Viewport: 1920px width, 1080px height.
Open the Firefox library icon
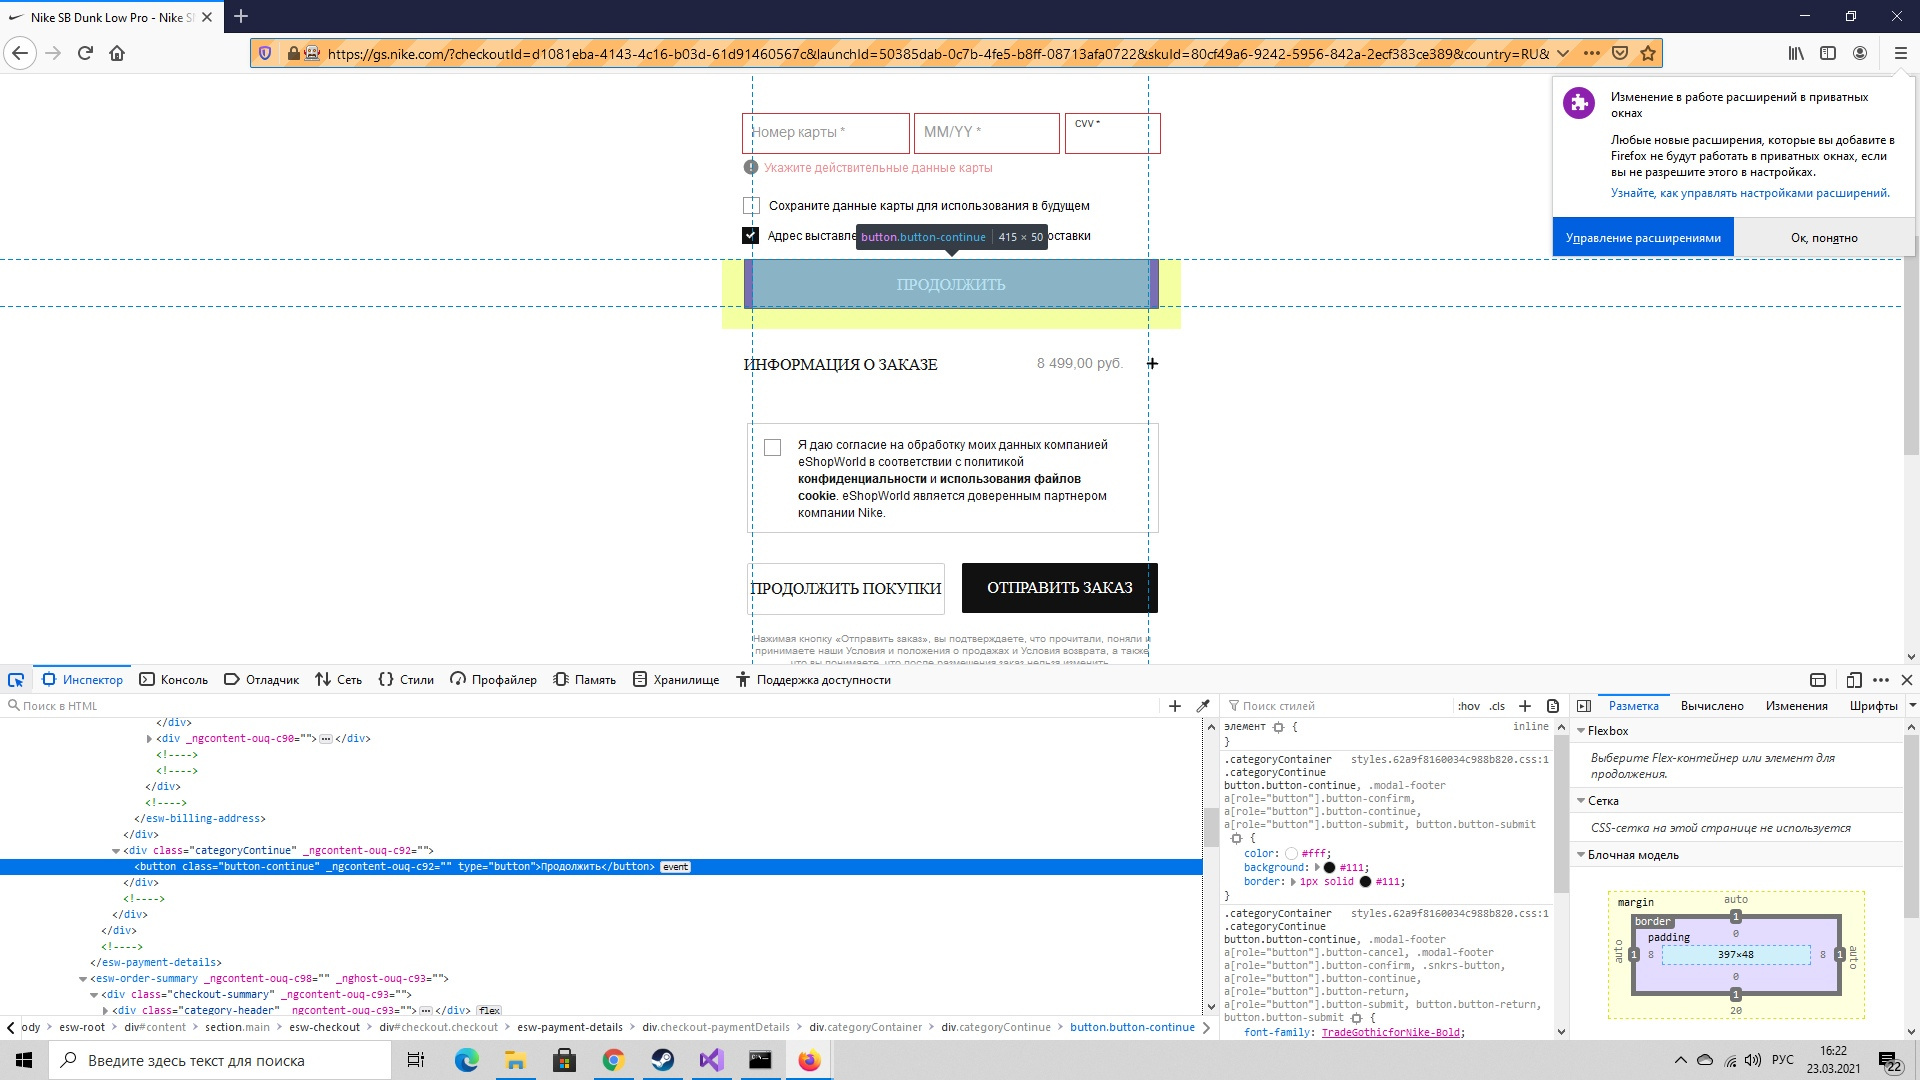pyautogui.click(x=1796, y=53)
